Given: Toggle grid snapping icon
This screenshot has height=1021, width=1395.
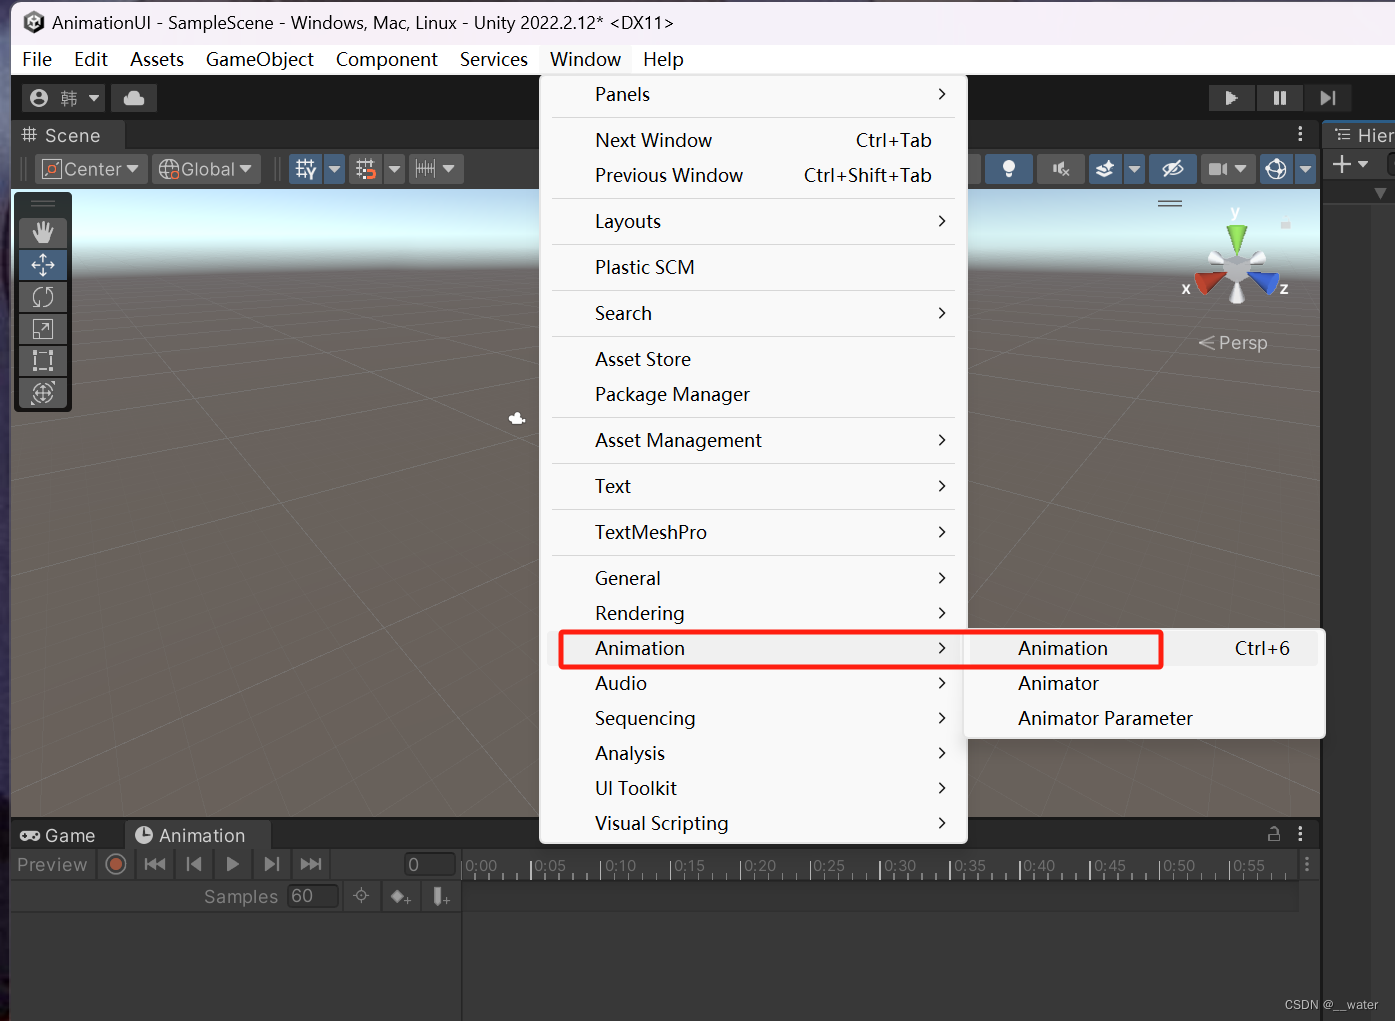Looking at the screenshot, I should [366, 169].
